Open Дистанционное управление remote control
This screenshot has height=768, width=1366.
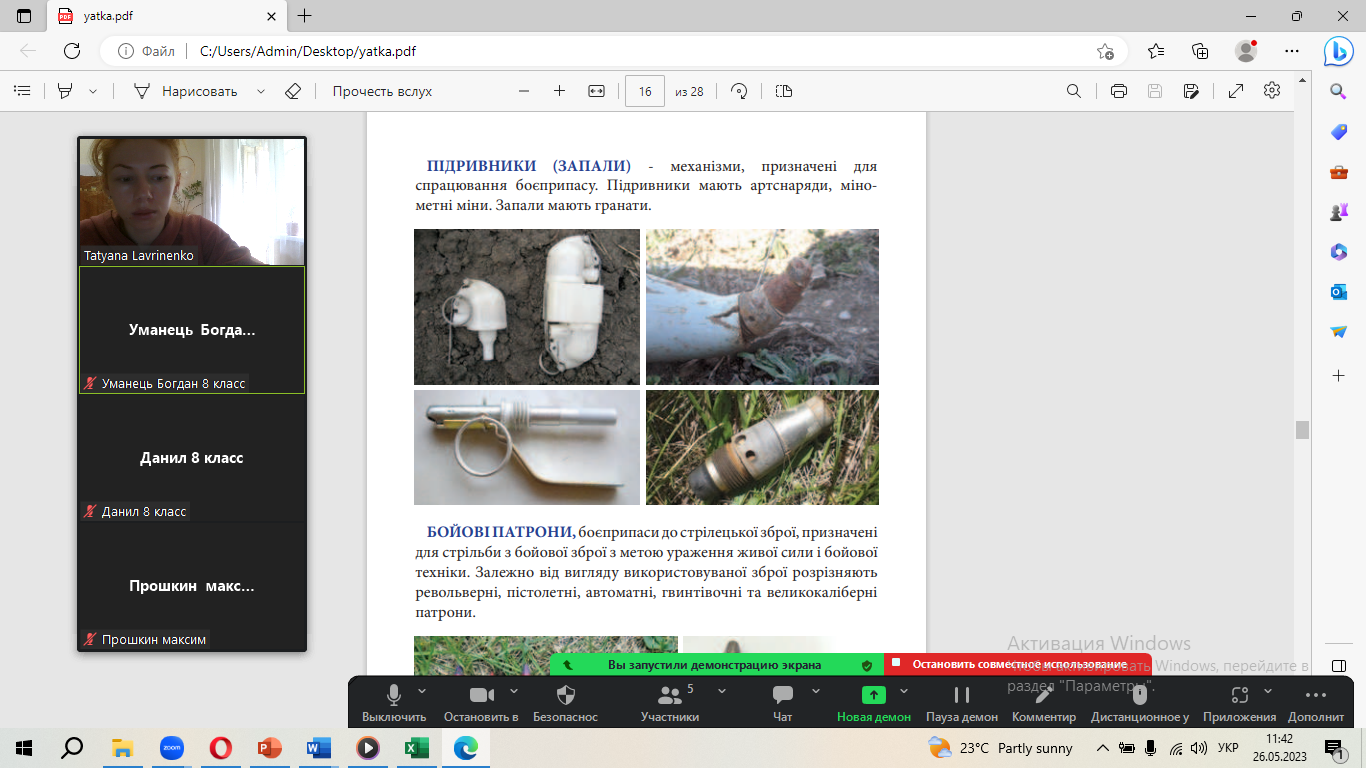[1140, 703]
